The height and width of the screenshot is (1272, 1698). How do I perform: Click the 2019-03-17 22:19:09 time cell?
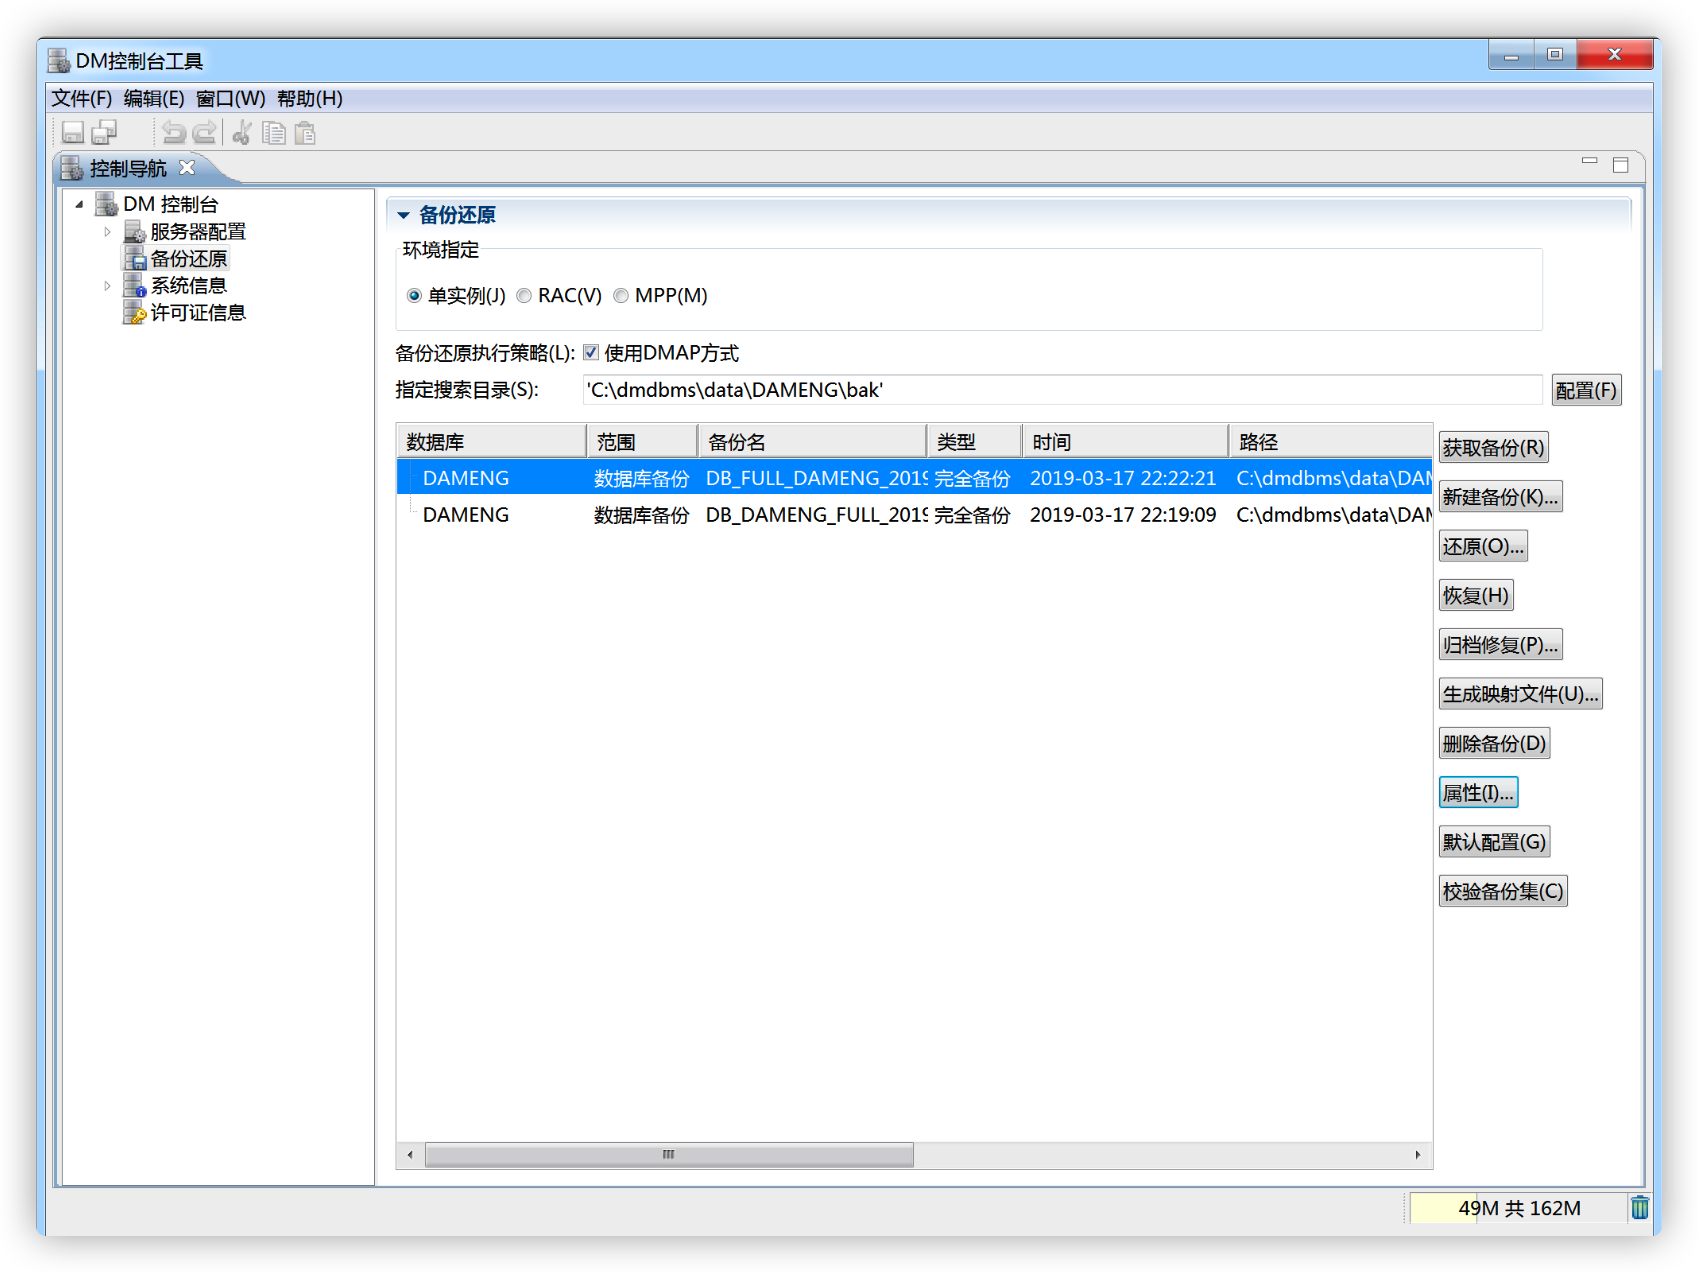coord(1123,514)
